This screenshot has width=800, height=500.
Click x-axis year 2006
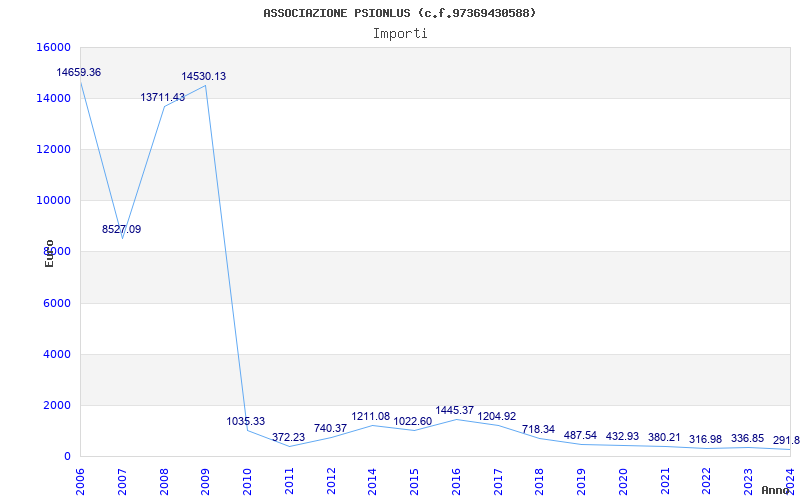point(80,482)
